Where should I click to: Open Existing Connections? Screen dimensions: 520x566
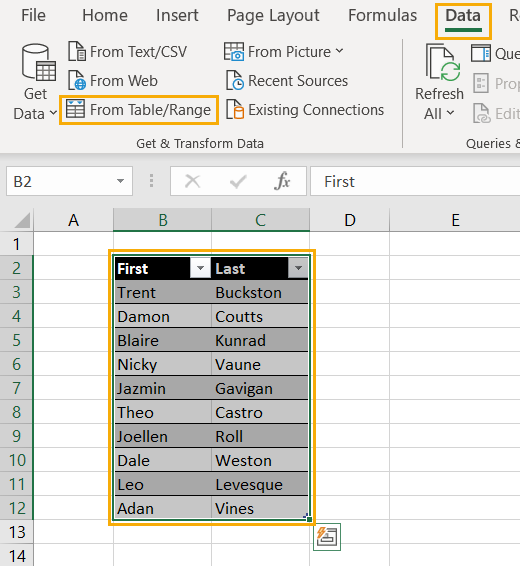point(305,110)
